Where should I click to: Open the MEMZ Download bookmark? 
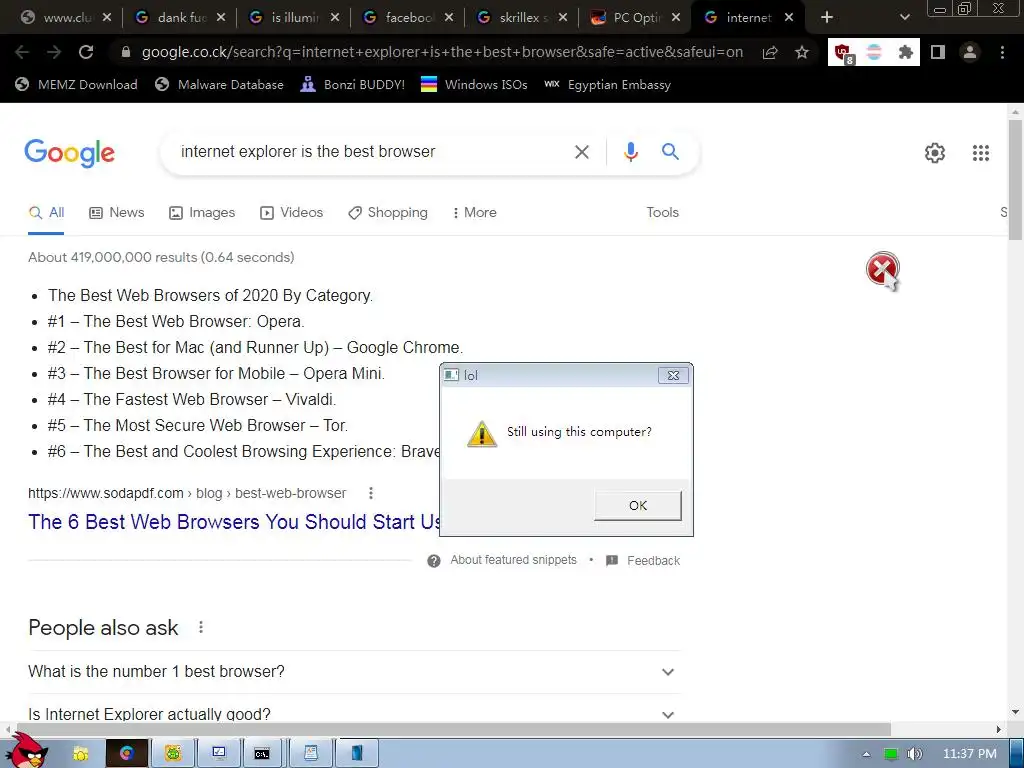pos(76,85)
